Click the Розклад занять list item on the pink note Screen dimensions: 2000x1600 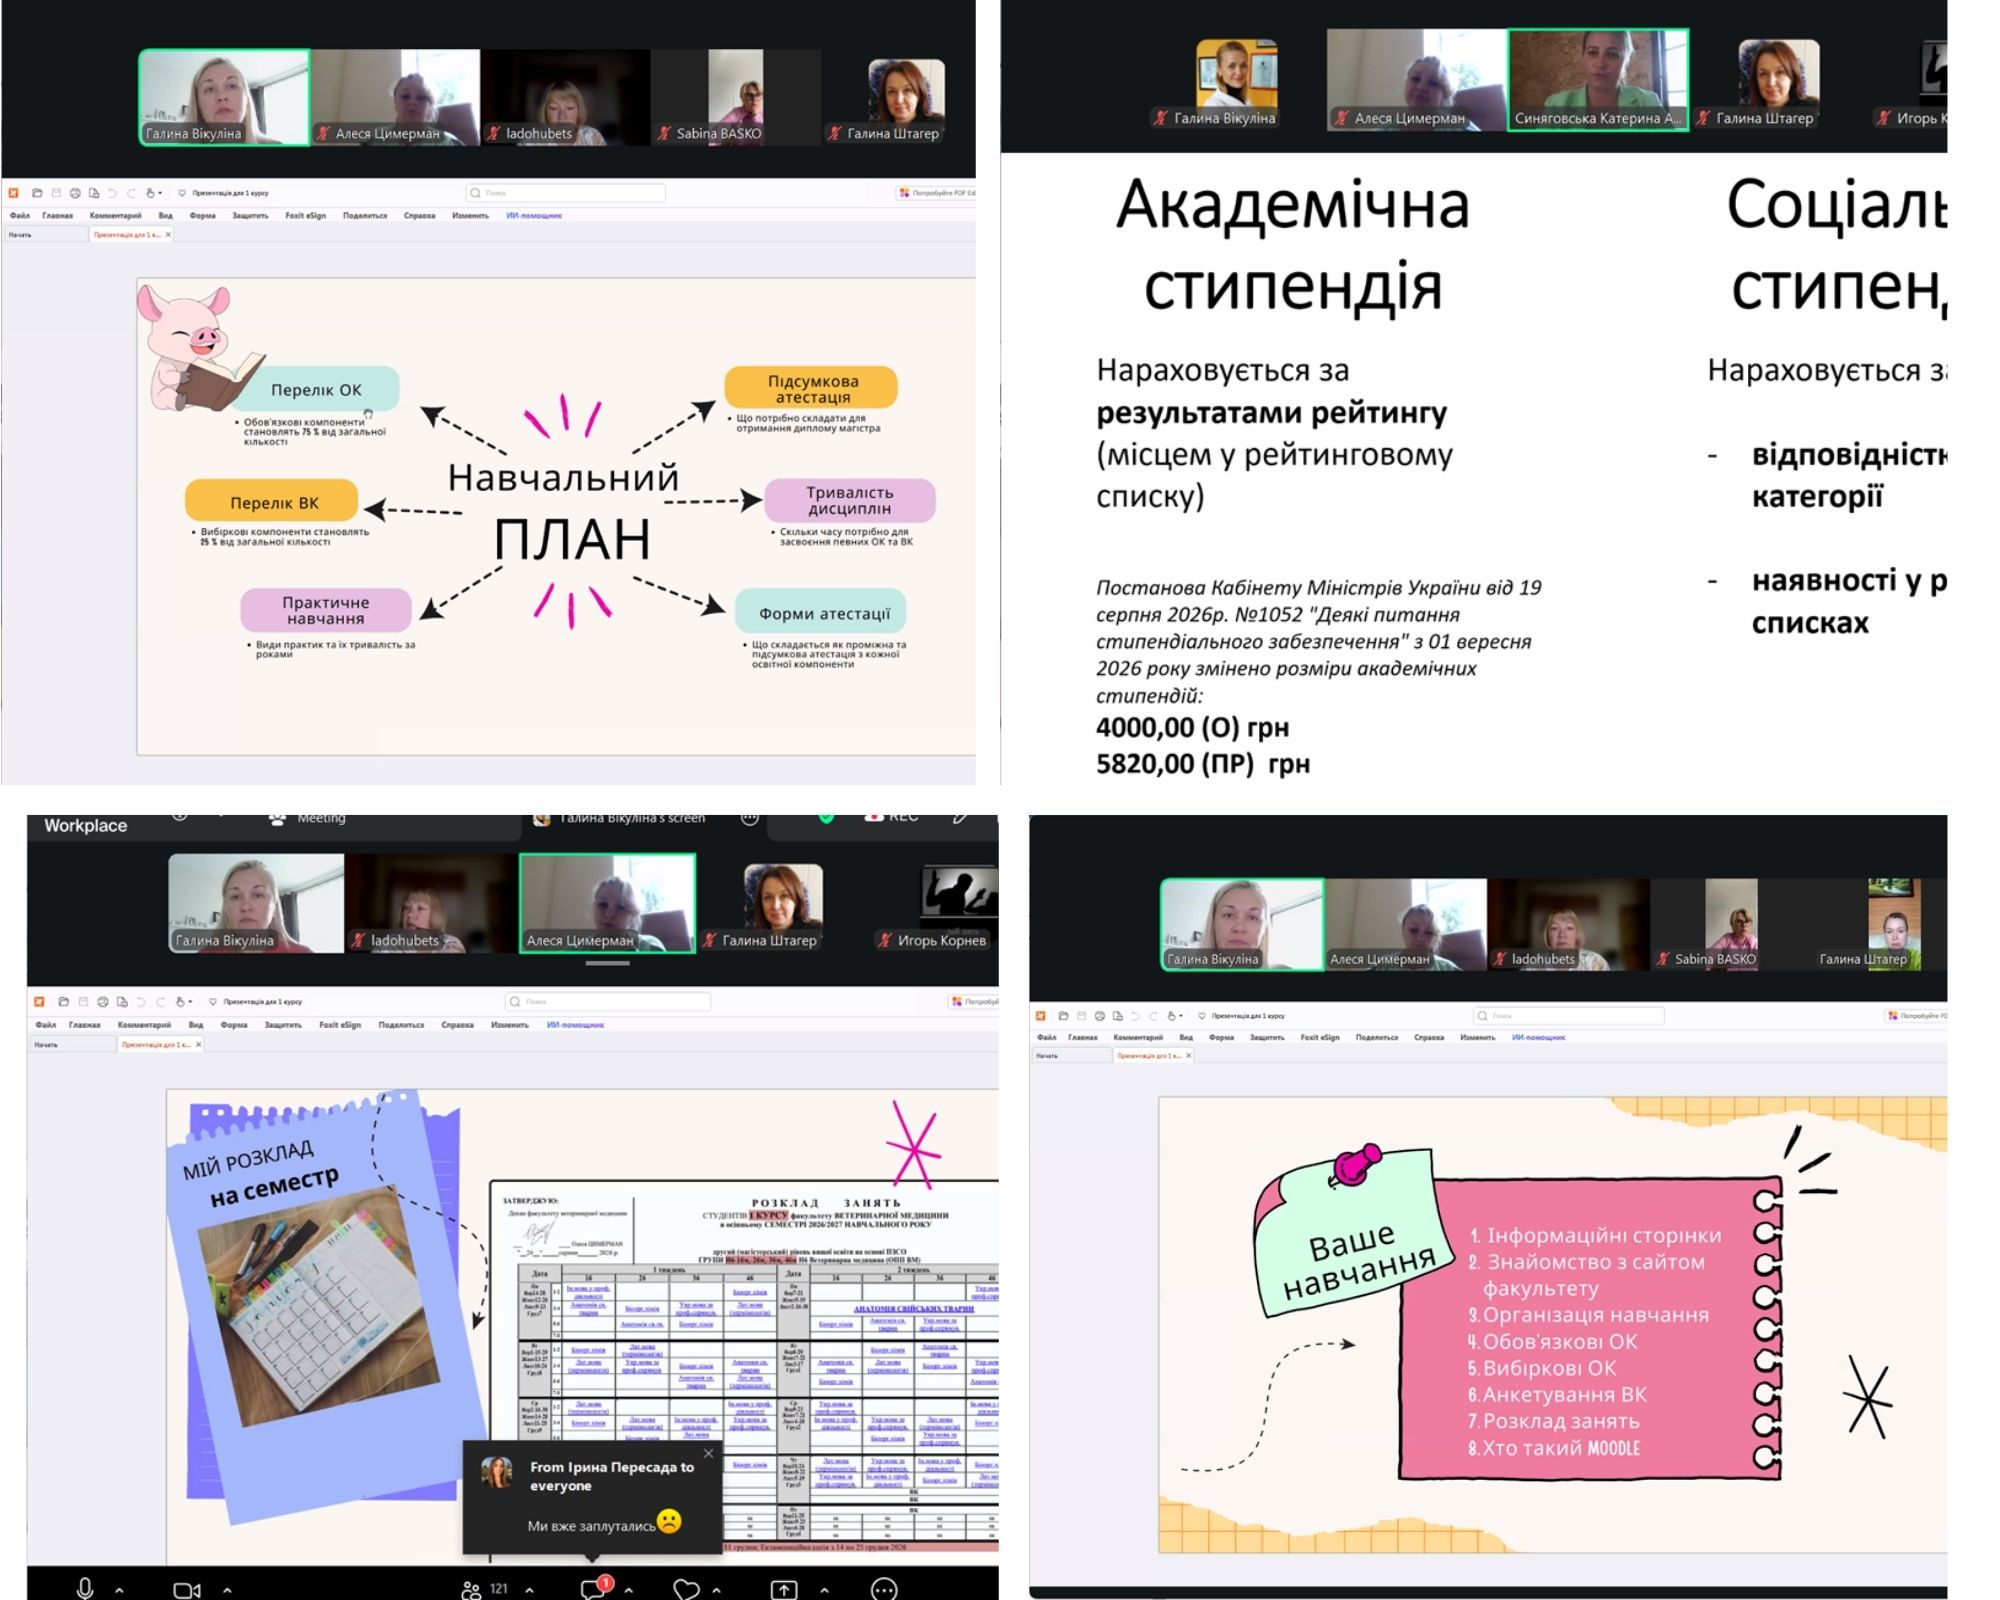coord(1553,1421)
